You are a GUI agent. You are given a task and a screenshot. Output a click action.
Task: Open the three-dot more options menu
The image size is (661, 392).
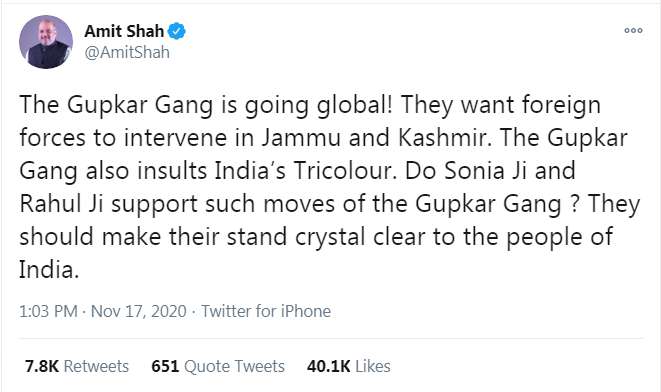tap(633, 30)
